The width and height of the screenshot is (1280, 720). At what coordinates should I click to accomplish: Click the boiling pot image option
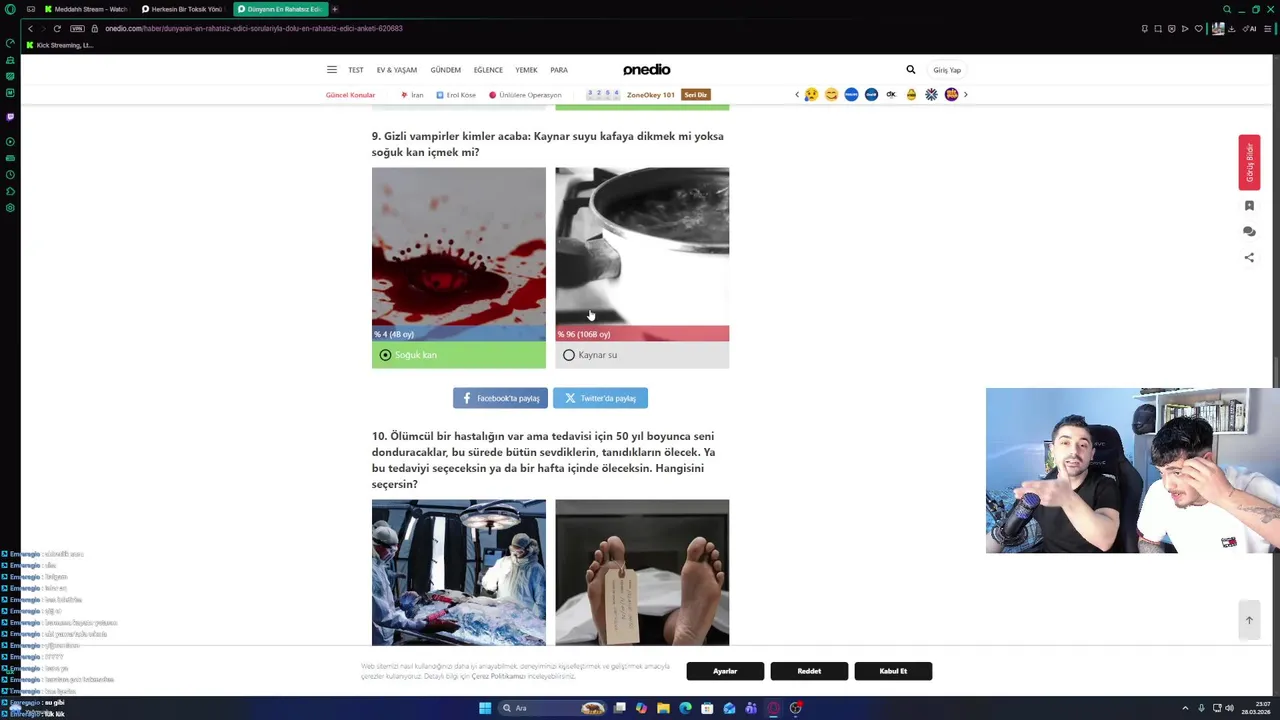tap(642, 254)
